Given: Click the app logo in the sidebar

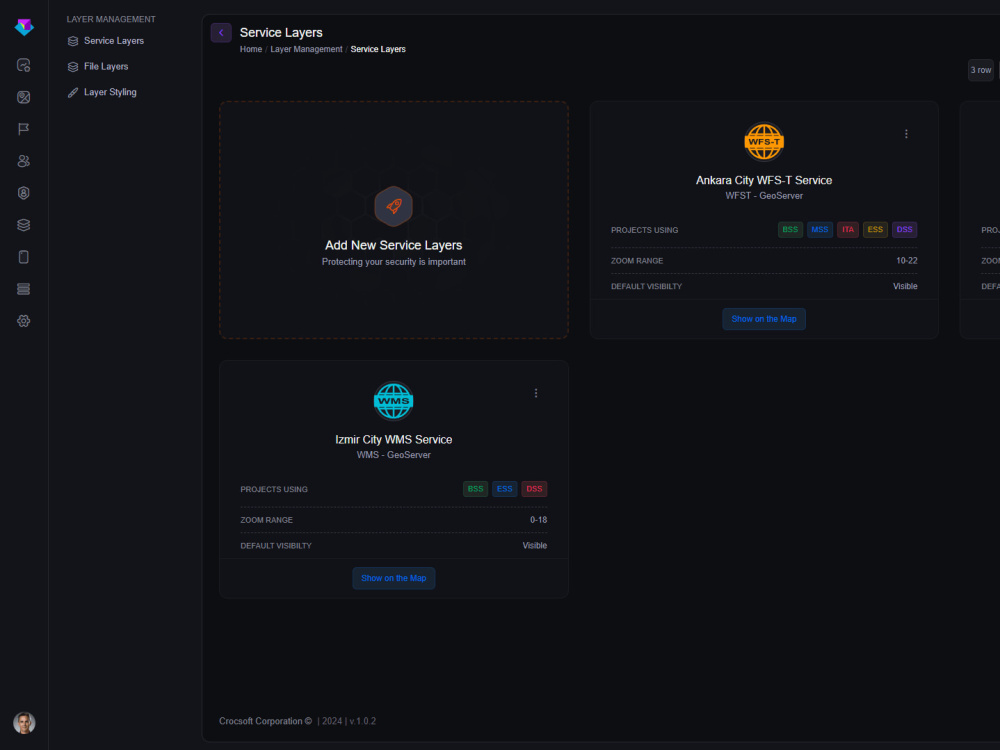Looking at the screenshot, I should tap(24, 27).
